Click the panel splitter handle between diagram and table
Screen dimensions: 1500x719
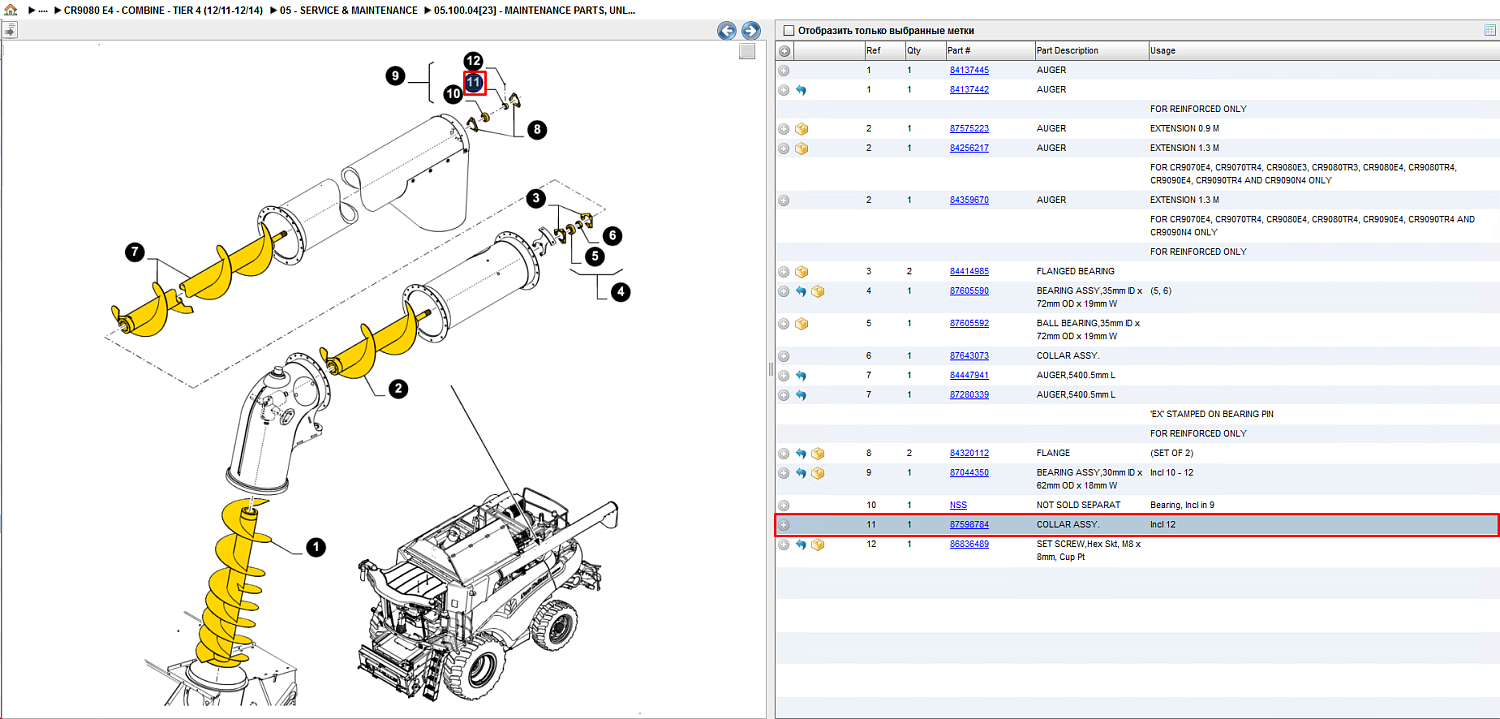[770, 369]
